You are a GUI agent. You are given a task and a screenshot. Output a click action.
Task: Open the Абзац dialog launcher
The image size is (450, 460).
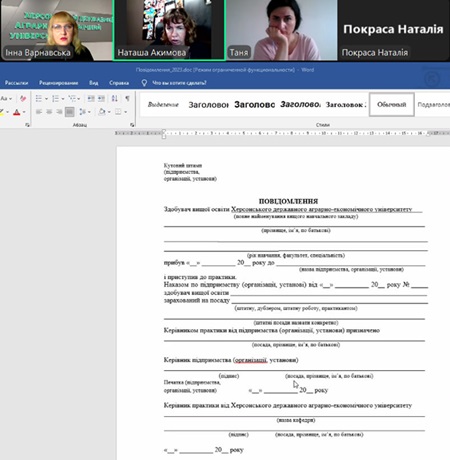(x=132, y=125)
